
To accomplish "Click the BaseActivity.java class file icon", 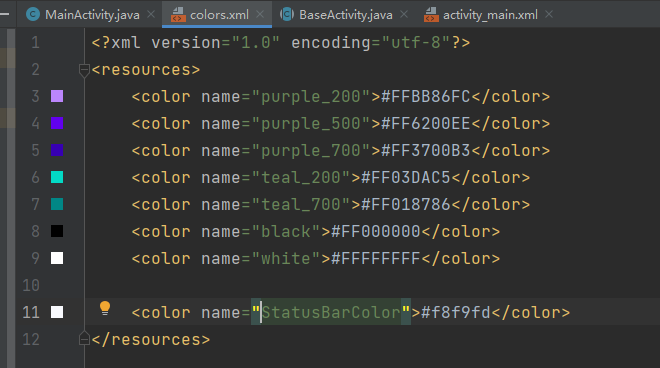I will coord(287,15).
